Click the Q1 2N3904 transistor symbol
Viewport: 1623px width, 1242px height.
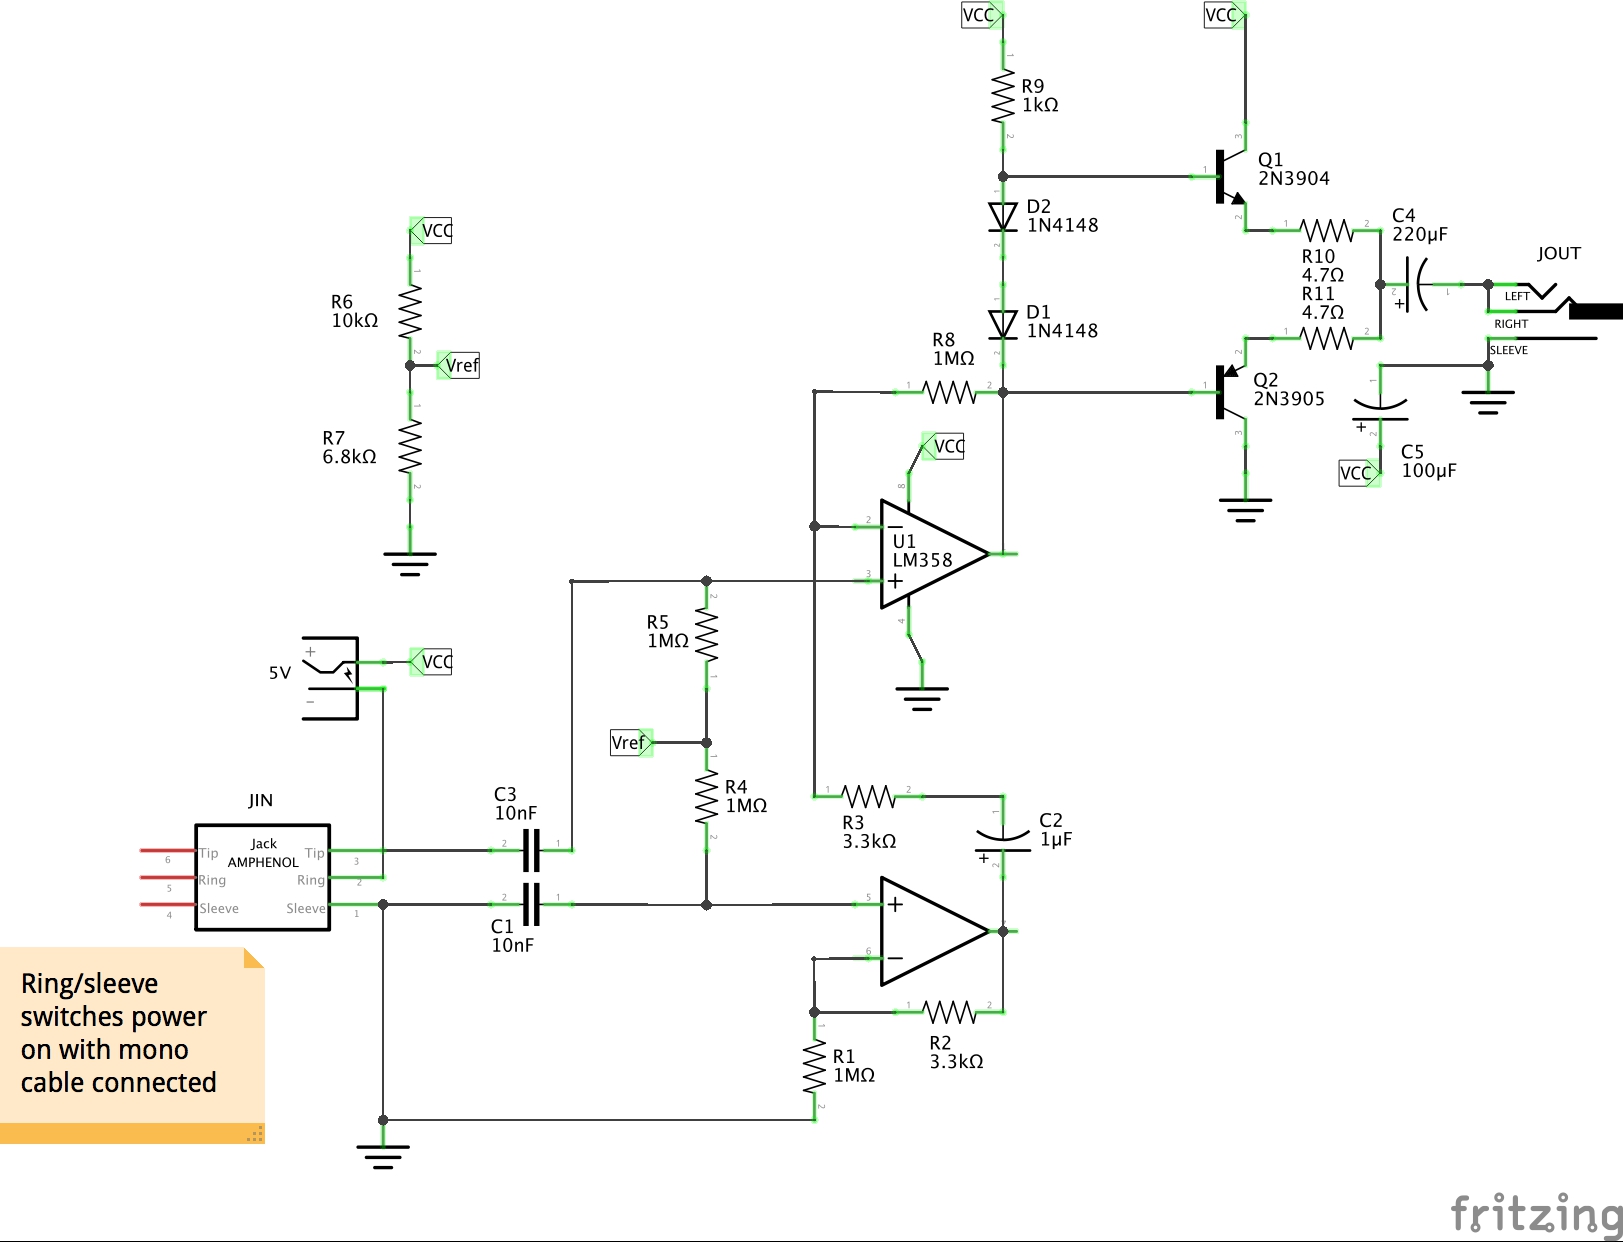tap(1229, 177)
